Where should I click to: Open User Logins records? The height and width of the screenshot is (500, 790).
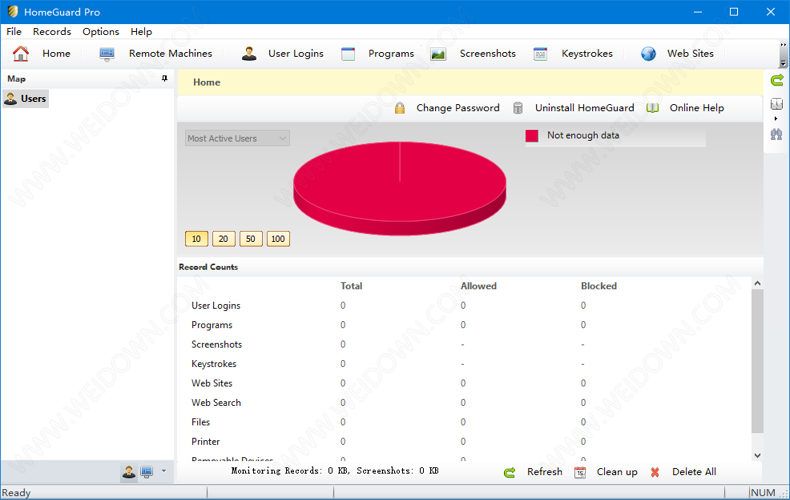click(x=249, y=54)
